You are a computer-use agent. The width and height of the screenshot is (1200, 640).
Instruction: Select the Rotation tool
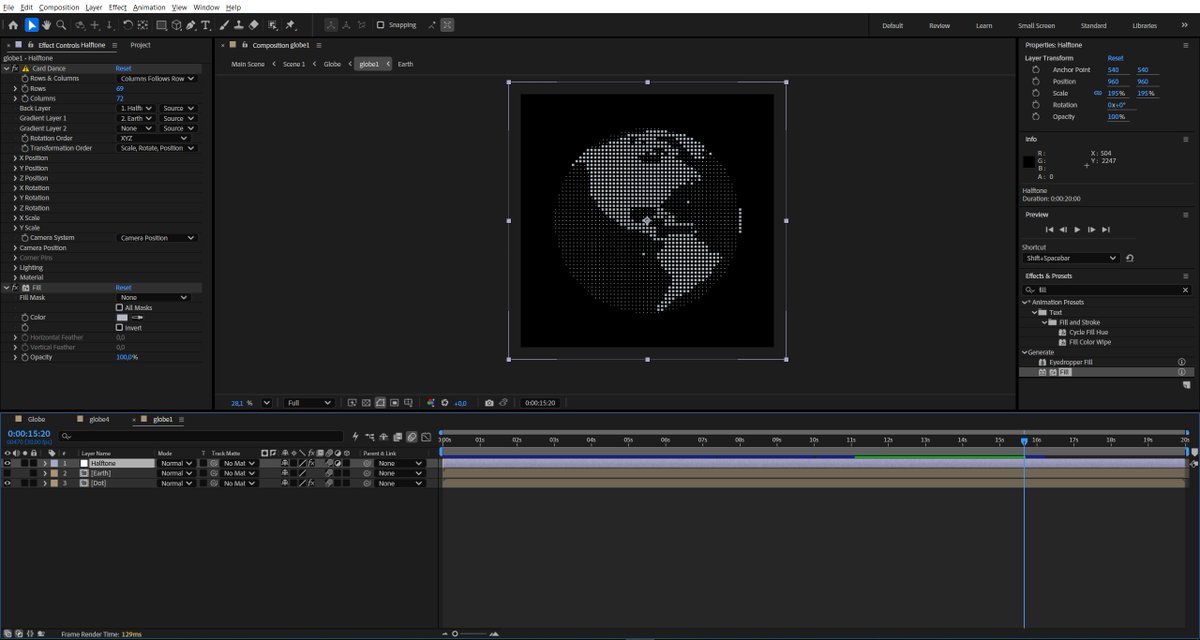pos(127,25)
